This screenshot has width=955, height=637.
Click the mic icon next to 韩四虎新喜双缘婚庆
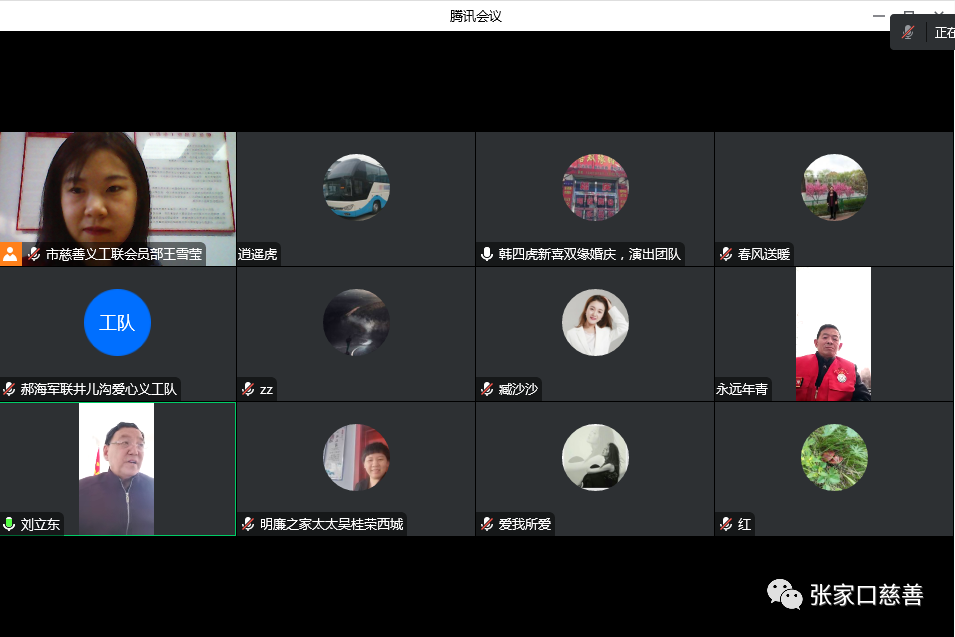[487, 255]
